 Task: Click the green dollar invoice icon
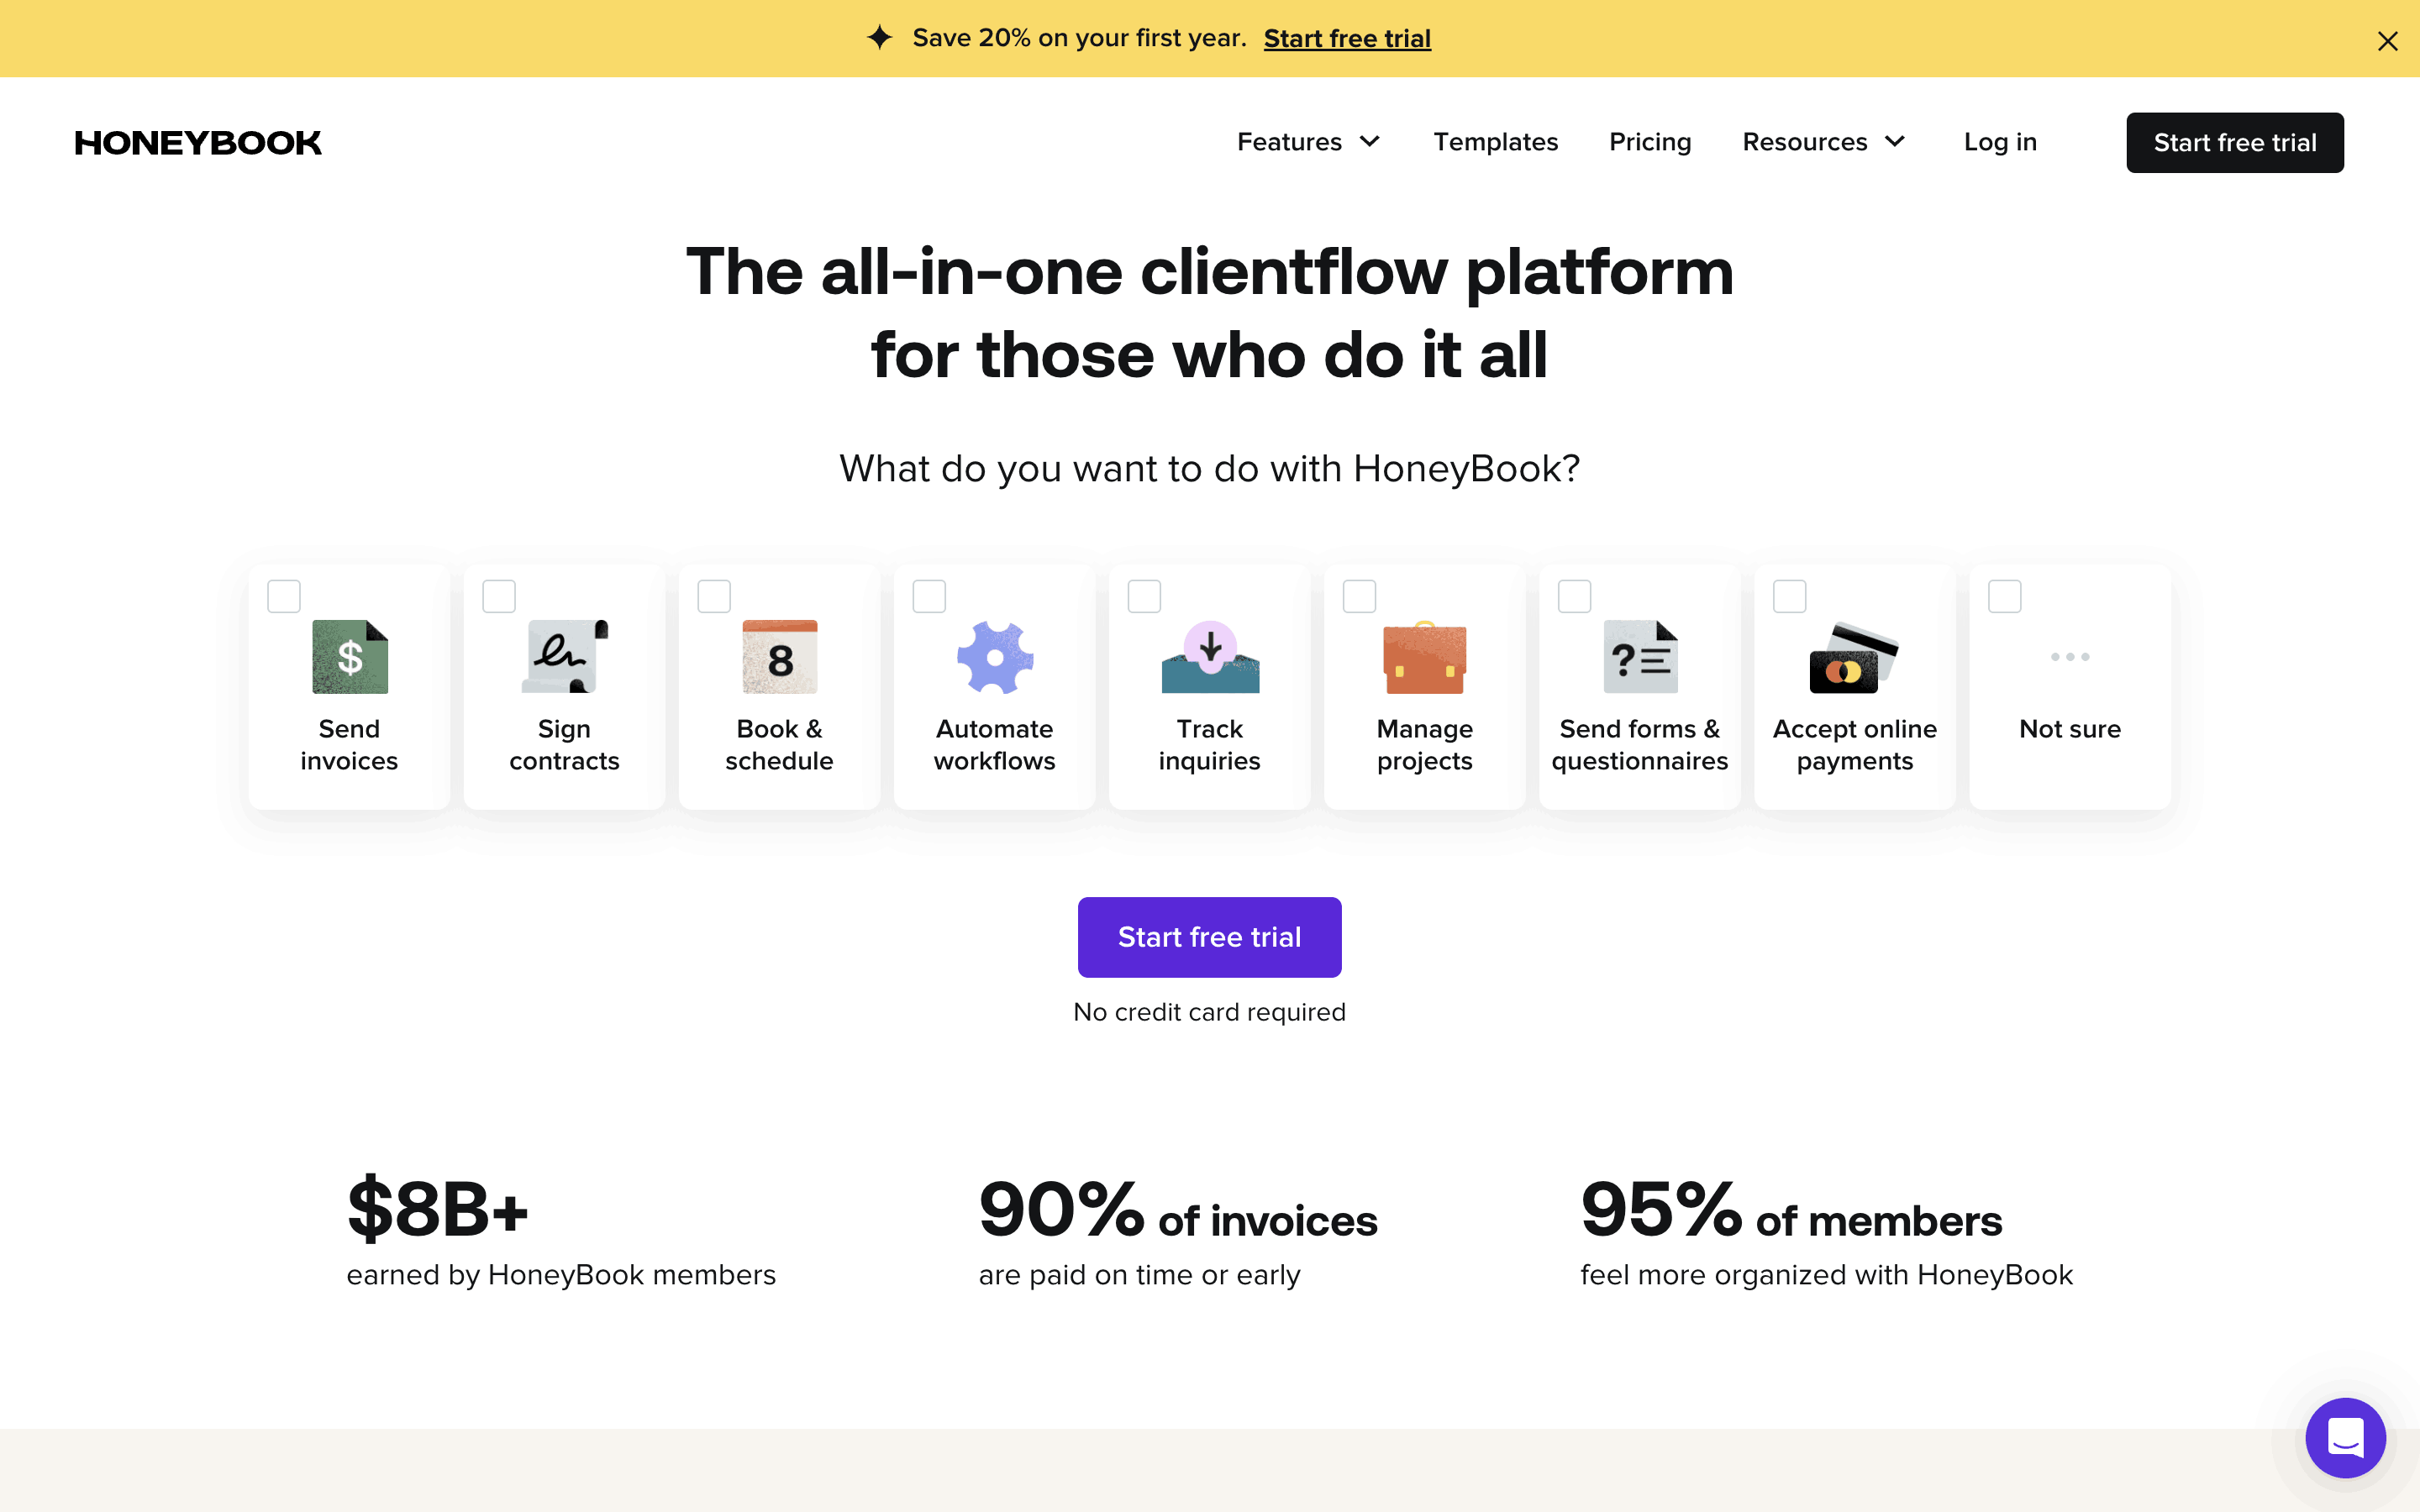tap(349, 657)
